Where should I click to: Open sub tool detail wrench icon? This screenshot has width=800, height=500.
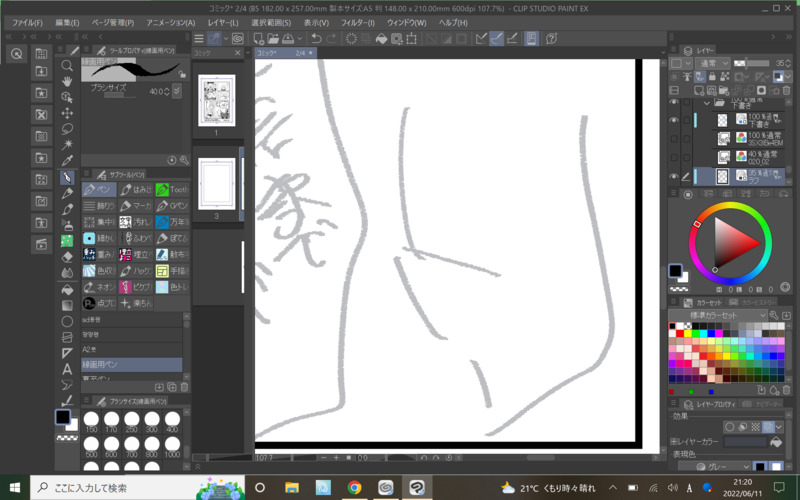coord(184,160)
